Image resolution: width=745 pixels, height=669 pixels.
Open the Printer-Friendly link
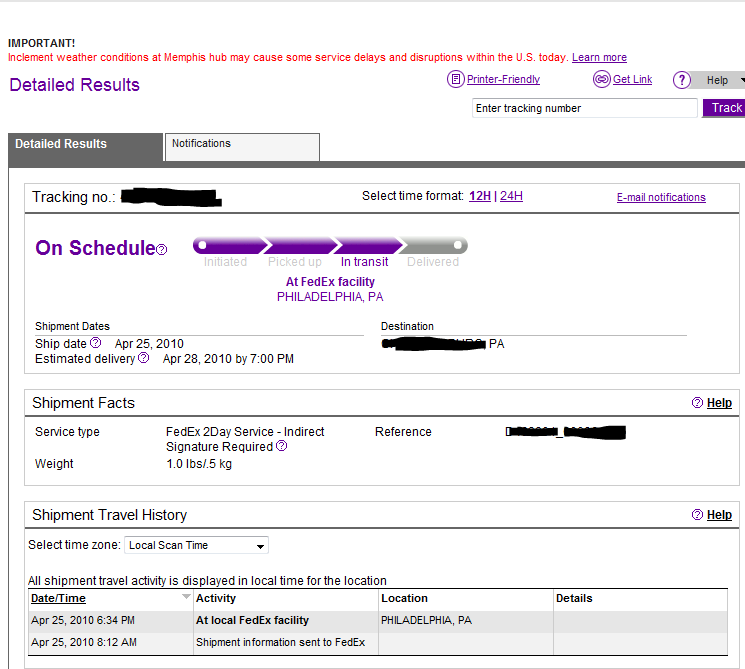pyautogui.click(x=503, y=79)
